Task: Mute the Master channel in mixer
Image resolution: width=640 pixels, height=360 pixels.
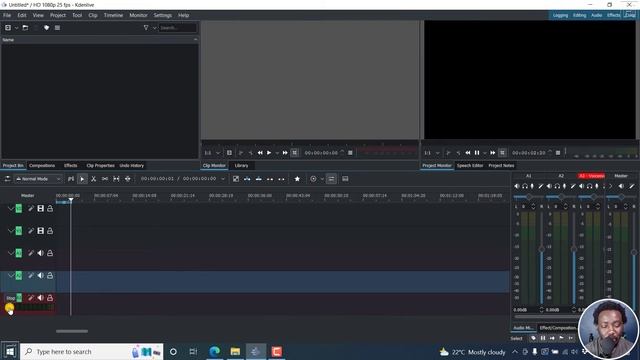Action: (x=621, y=186)
